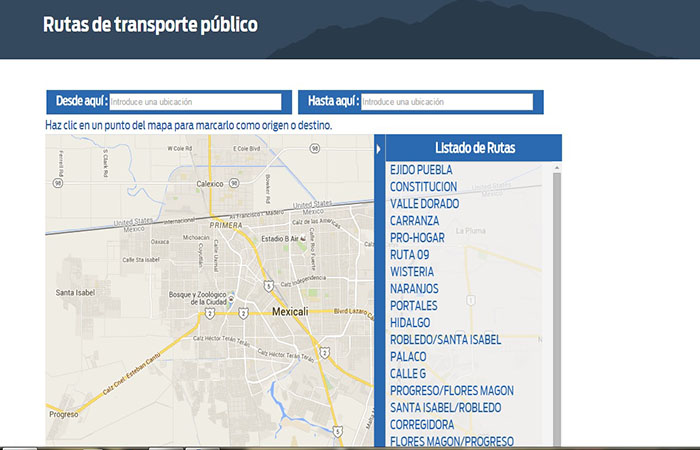Open the EJIDO PUEBLA route
This screenshot has width=700, height=450.
tap(421, 170)
